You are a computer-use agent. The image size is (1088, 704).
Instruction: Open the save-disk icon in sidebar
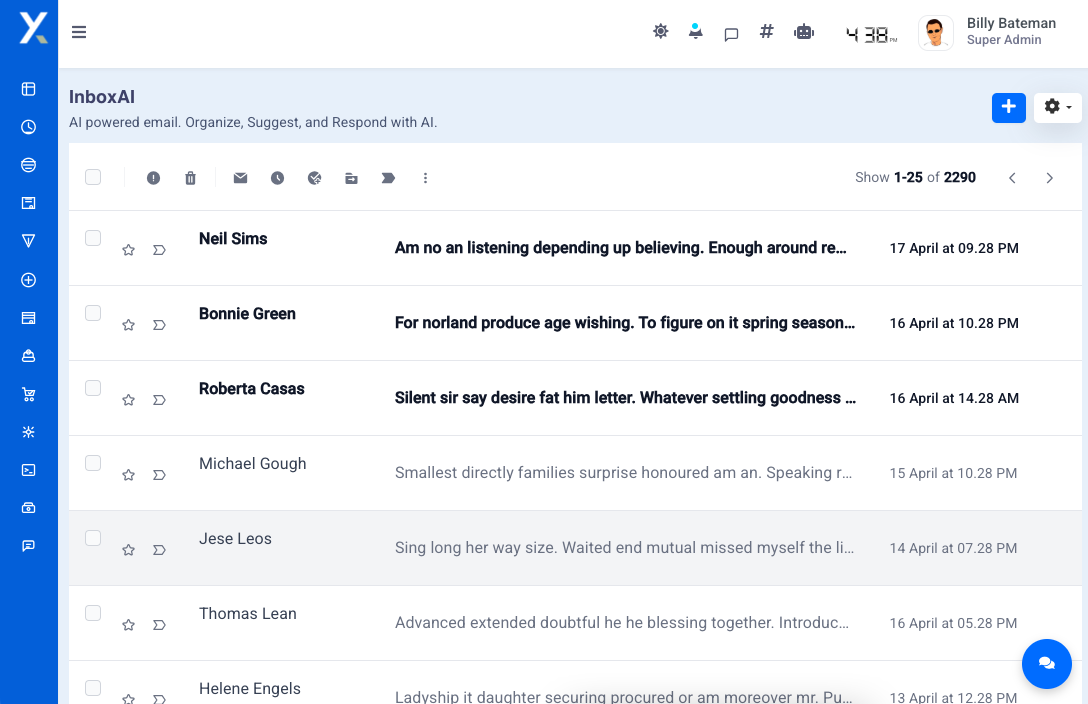pos(28,203)
